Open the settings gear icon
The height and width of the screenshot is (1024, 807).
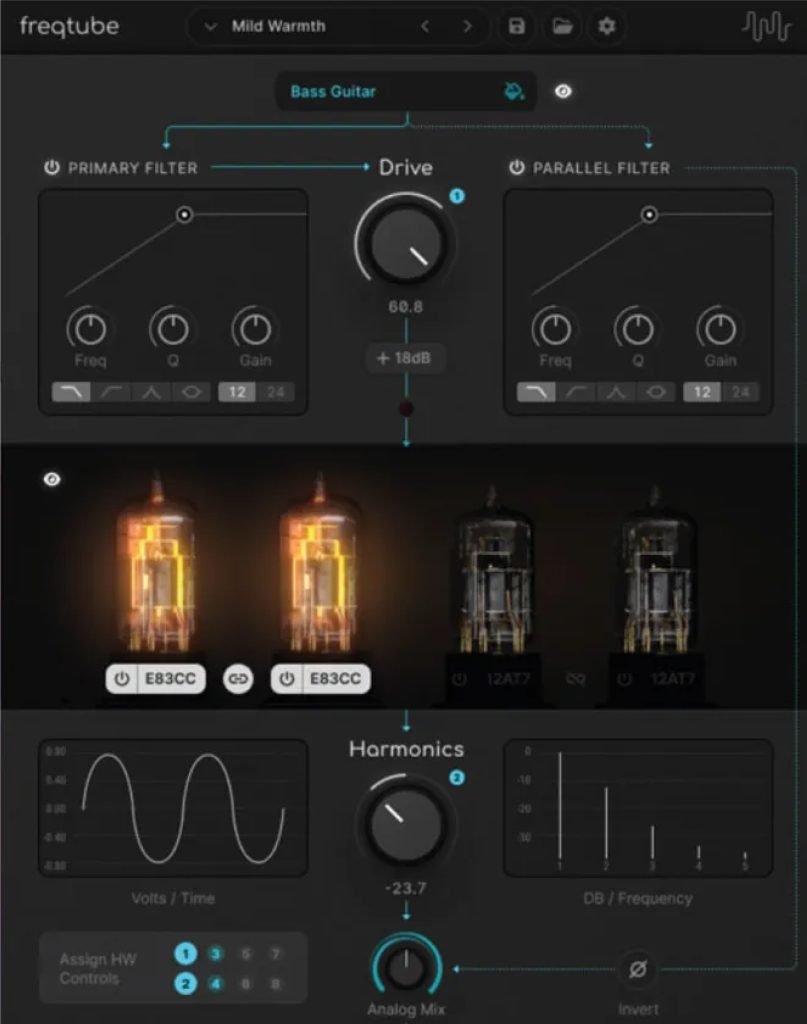[607, 27]
